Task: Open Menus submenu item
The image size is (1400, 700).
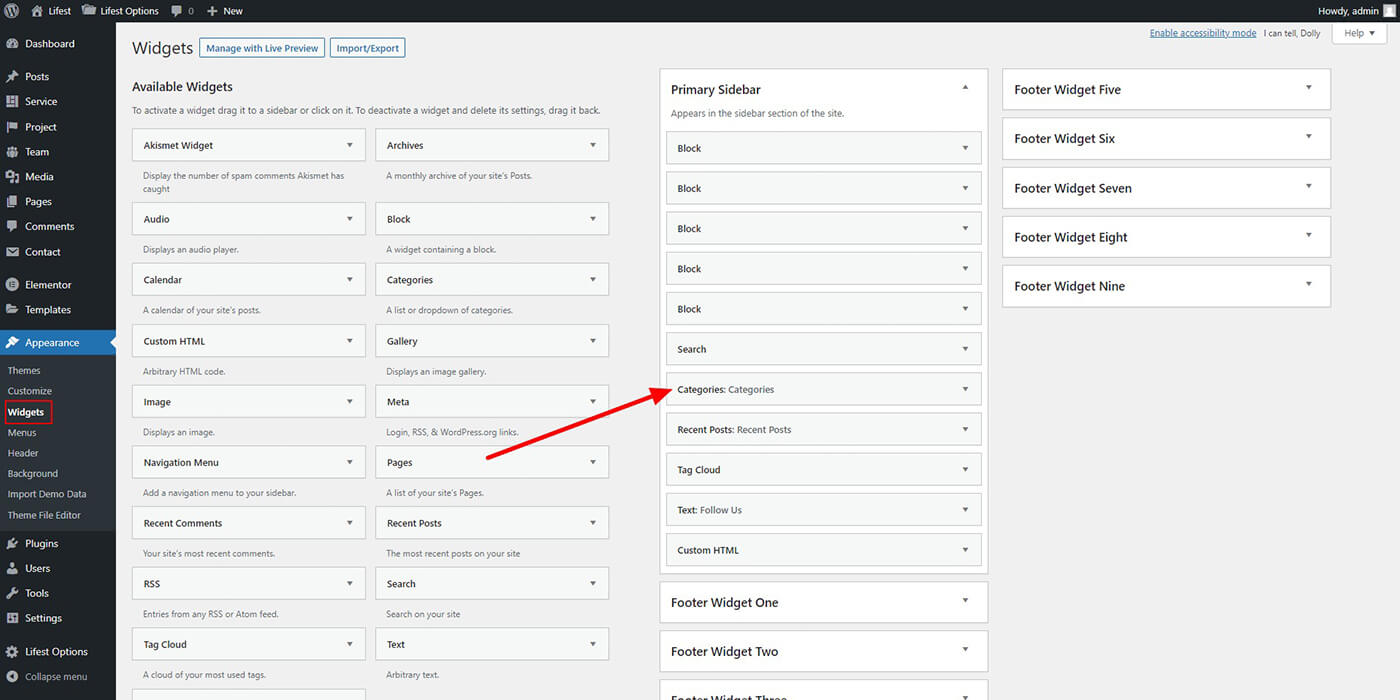Action: point(22,433)
